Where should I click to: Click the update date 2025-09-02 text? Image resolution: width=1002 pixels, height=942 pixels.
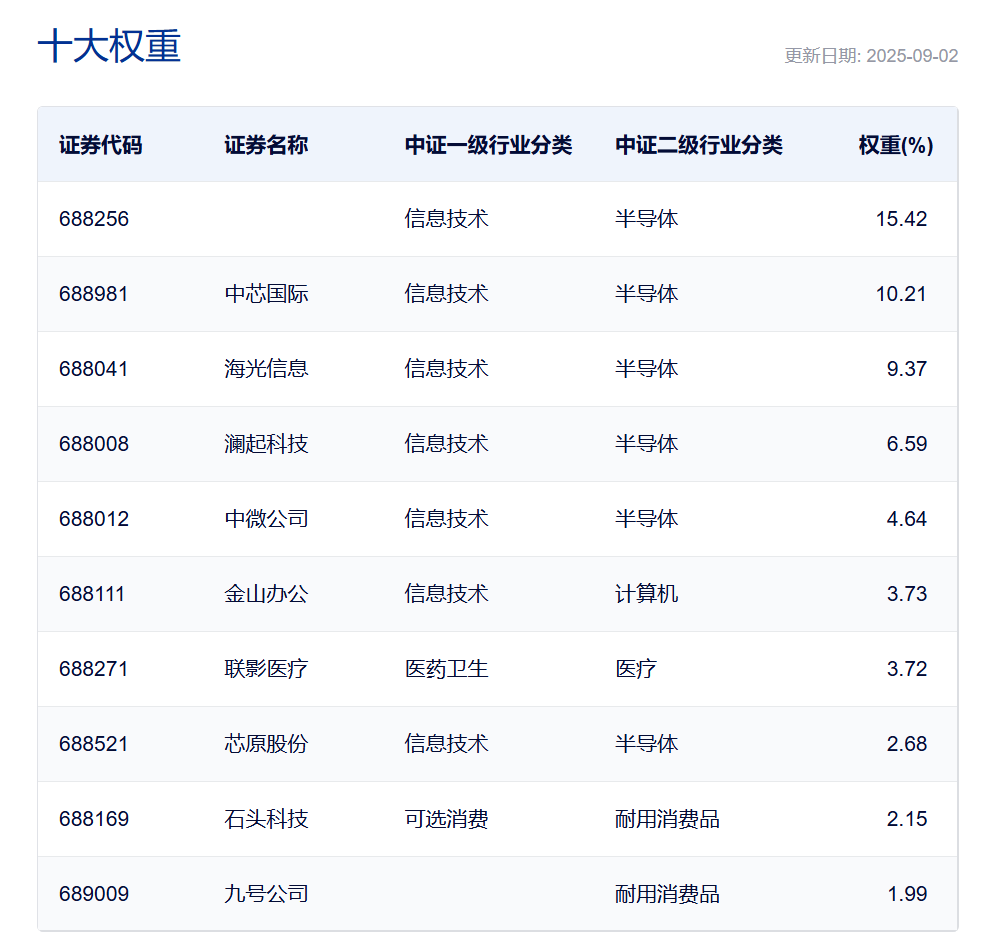(912, 56)
